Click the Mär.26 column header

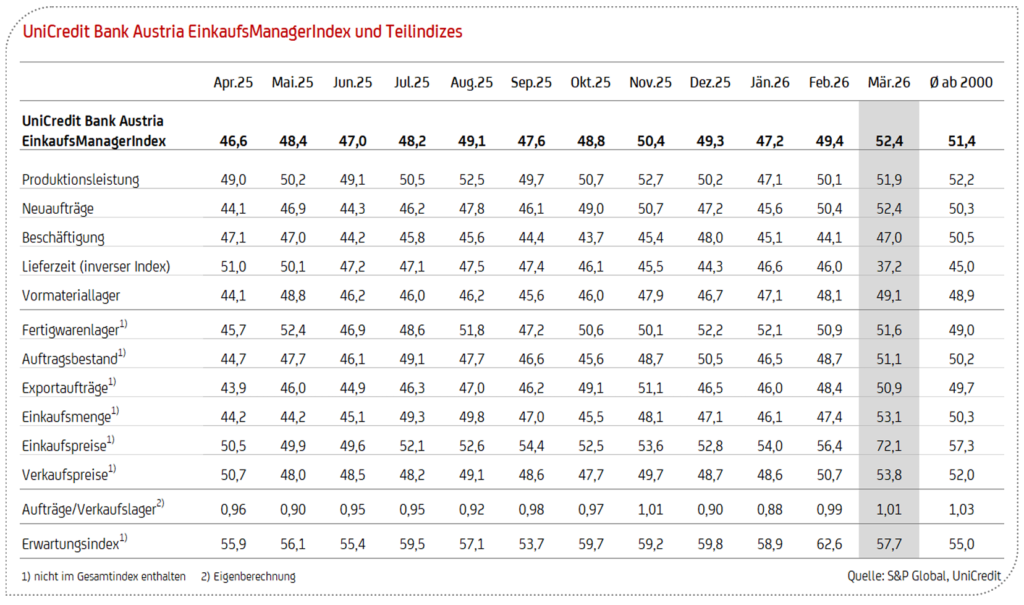[888, 83]
